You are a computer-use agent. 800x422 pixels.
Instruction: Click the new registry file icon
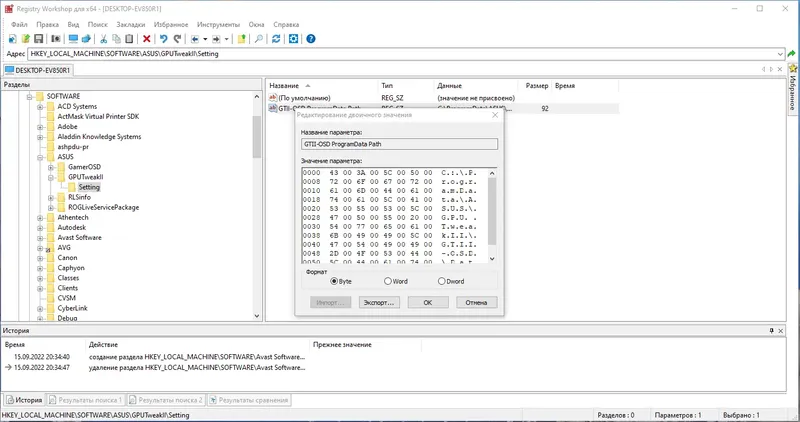(12, 39)
